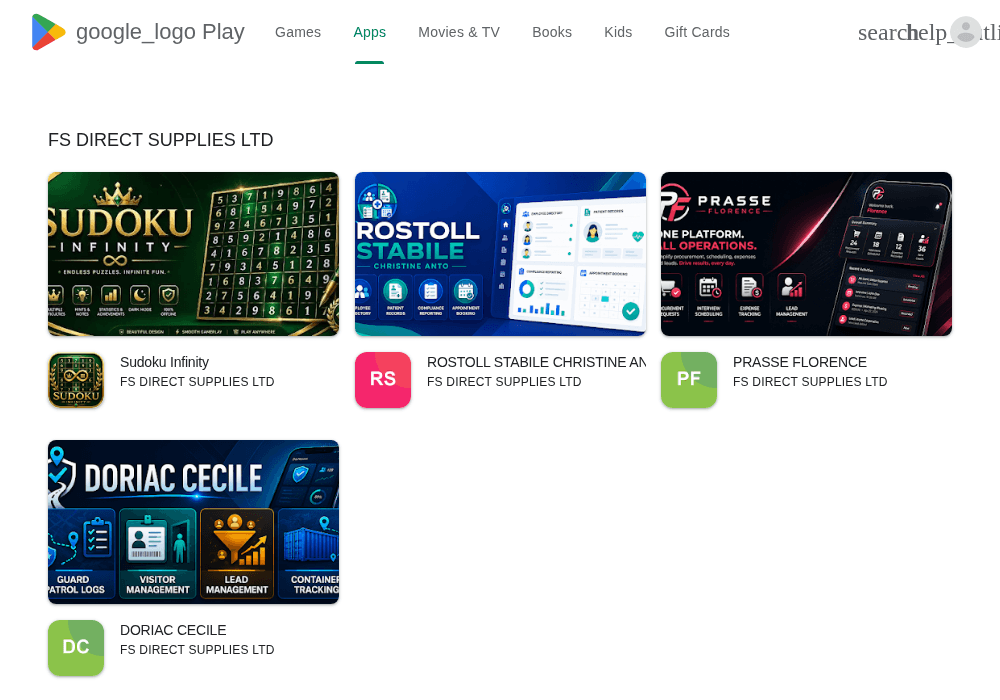Click the ROSTOLL STABILE CHRISTINE app title
The image size is (1000, 700).
pos(536,362)
